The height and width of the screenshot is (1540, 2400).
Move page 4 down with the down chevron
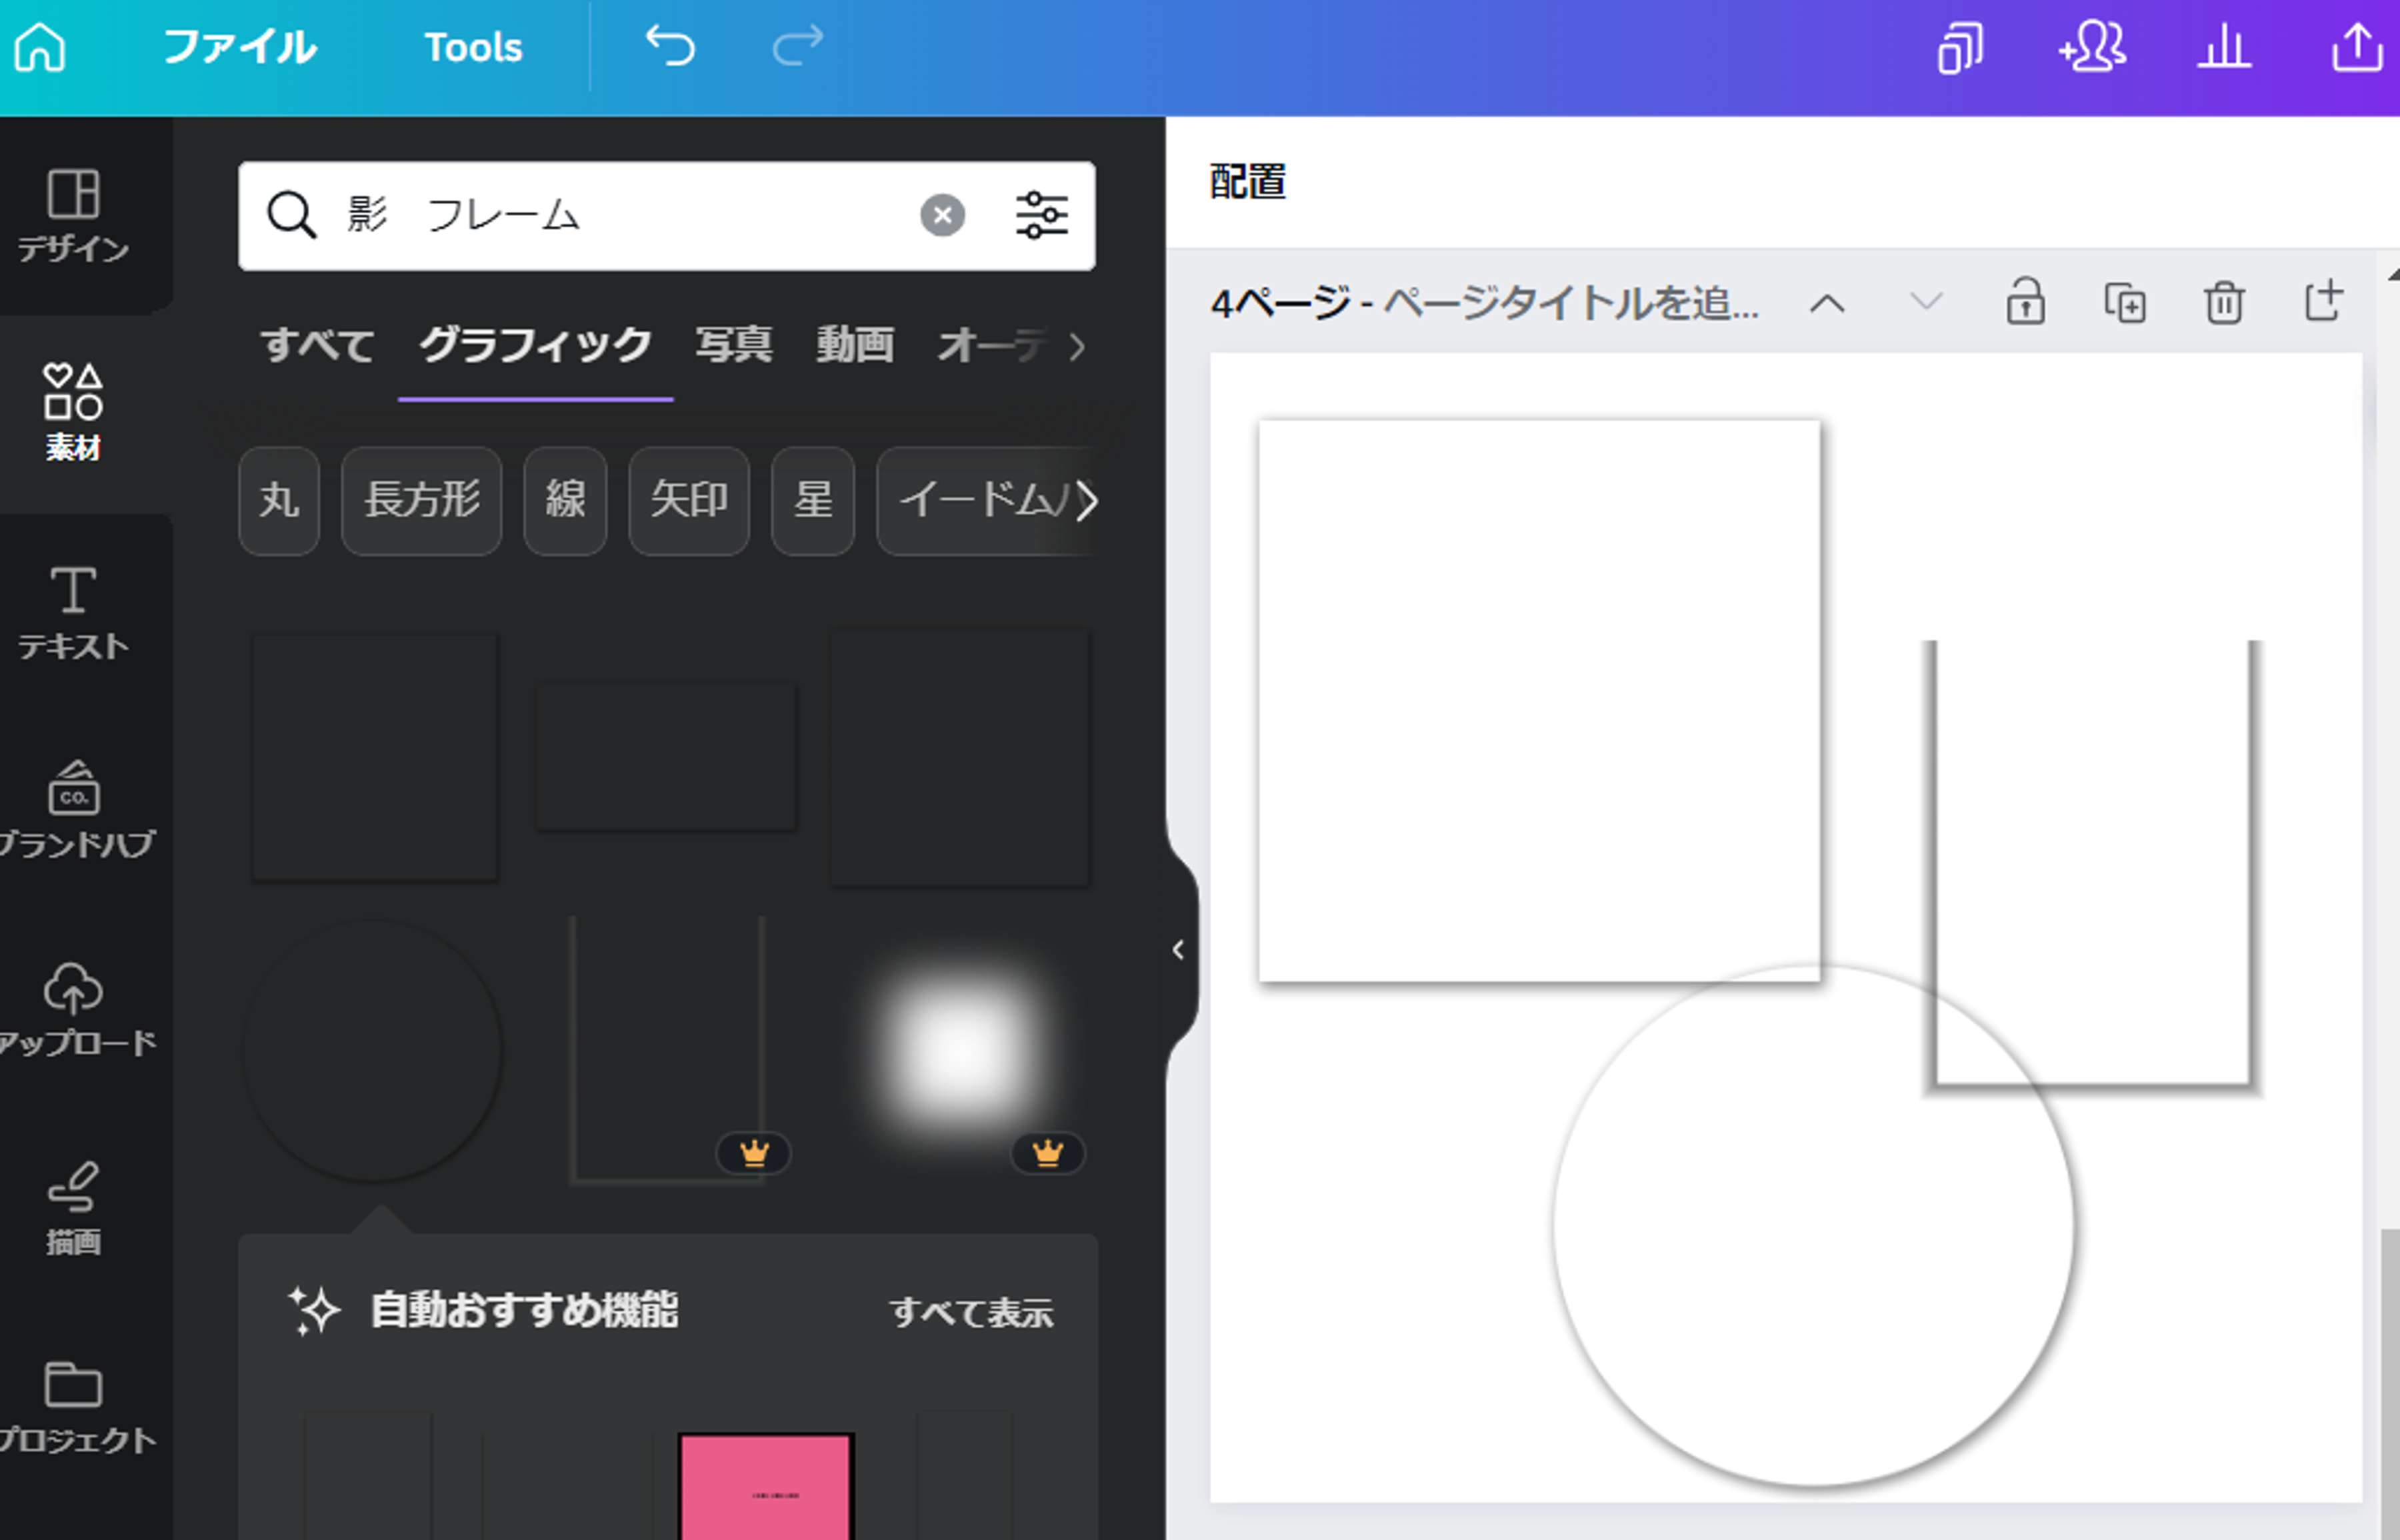click(1926, 301)
